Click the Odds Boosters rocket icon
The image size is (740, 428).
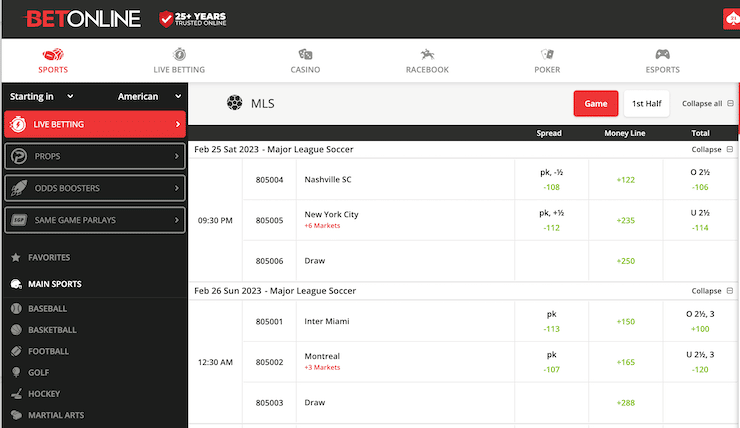(x=19, y=188)
